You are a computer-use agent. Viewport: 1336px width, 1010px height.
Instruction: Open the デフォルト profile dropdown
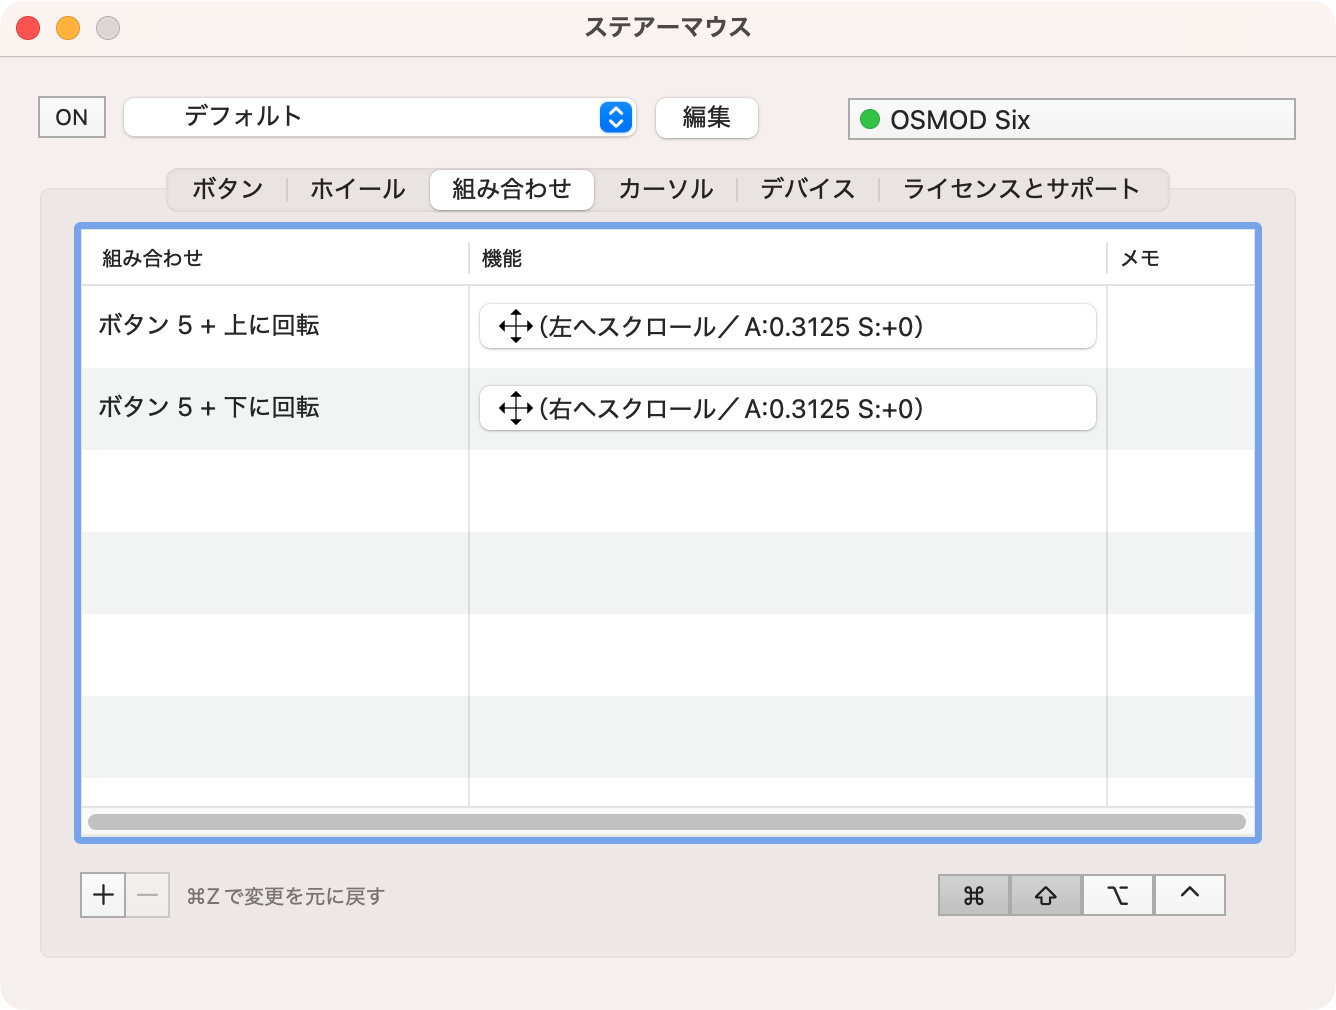click(x=380, y=117)
